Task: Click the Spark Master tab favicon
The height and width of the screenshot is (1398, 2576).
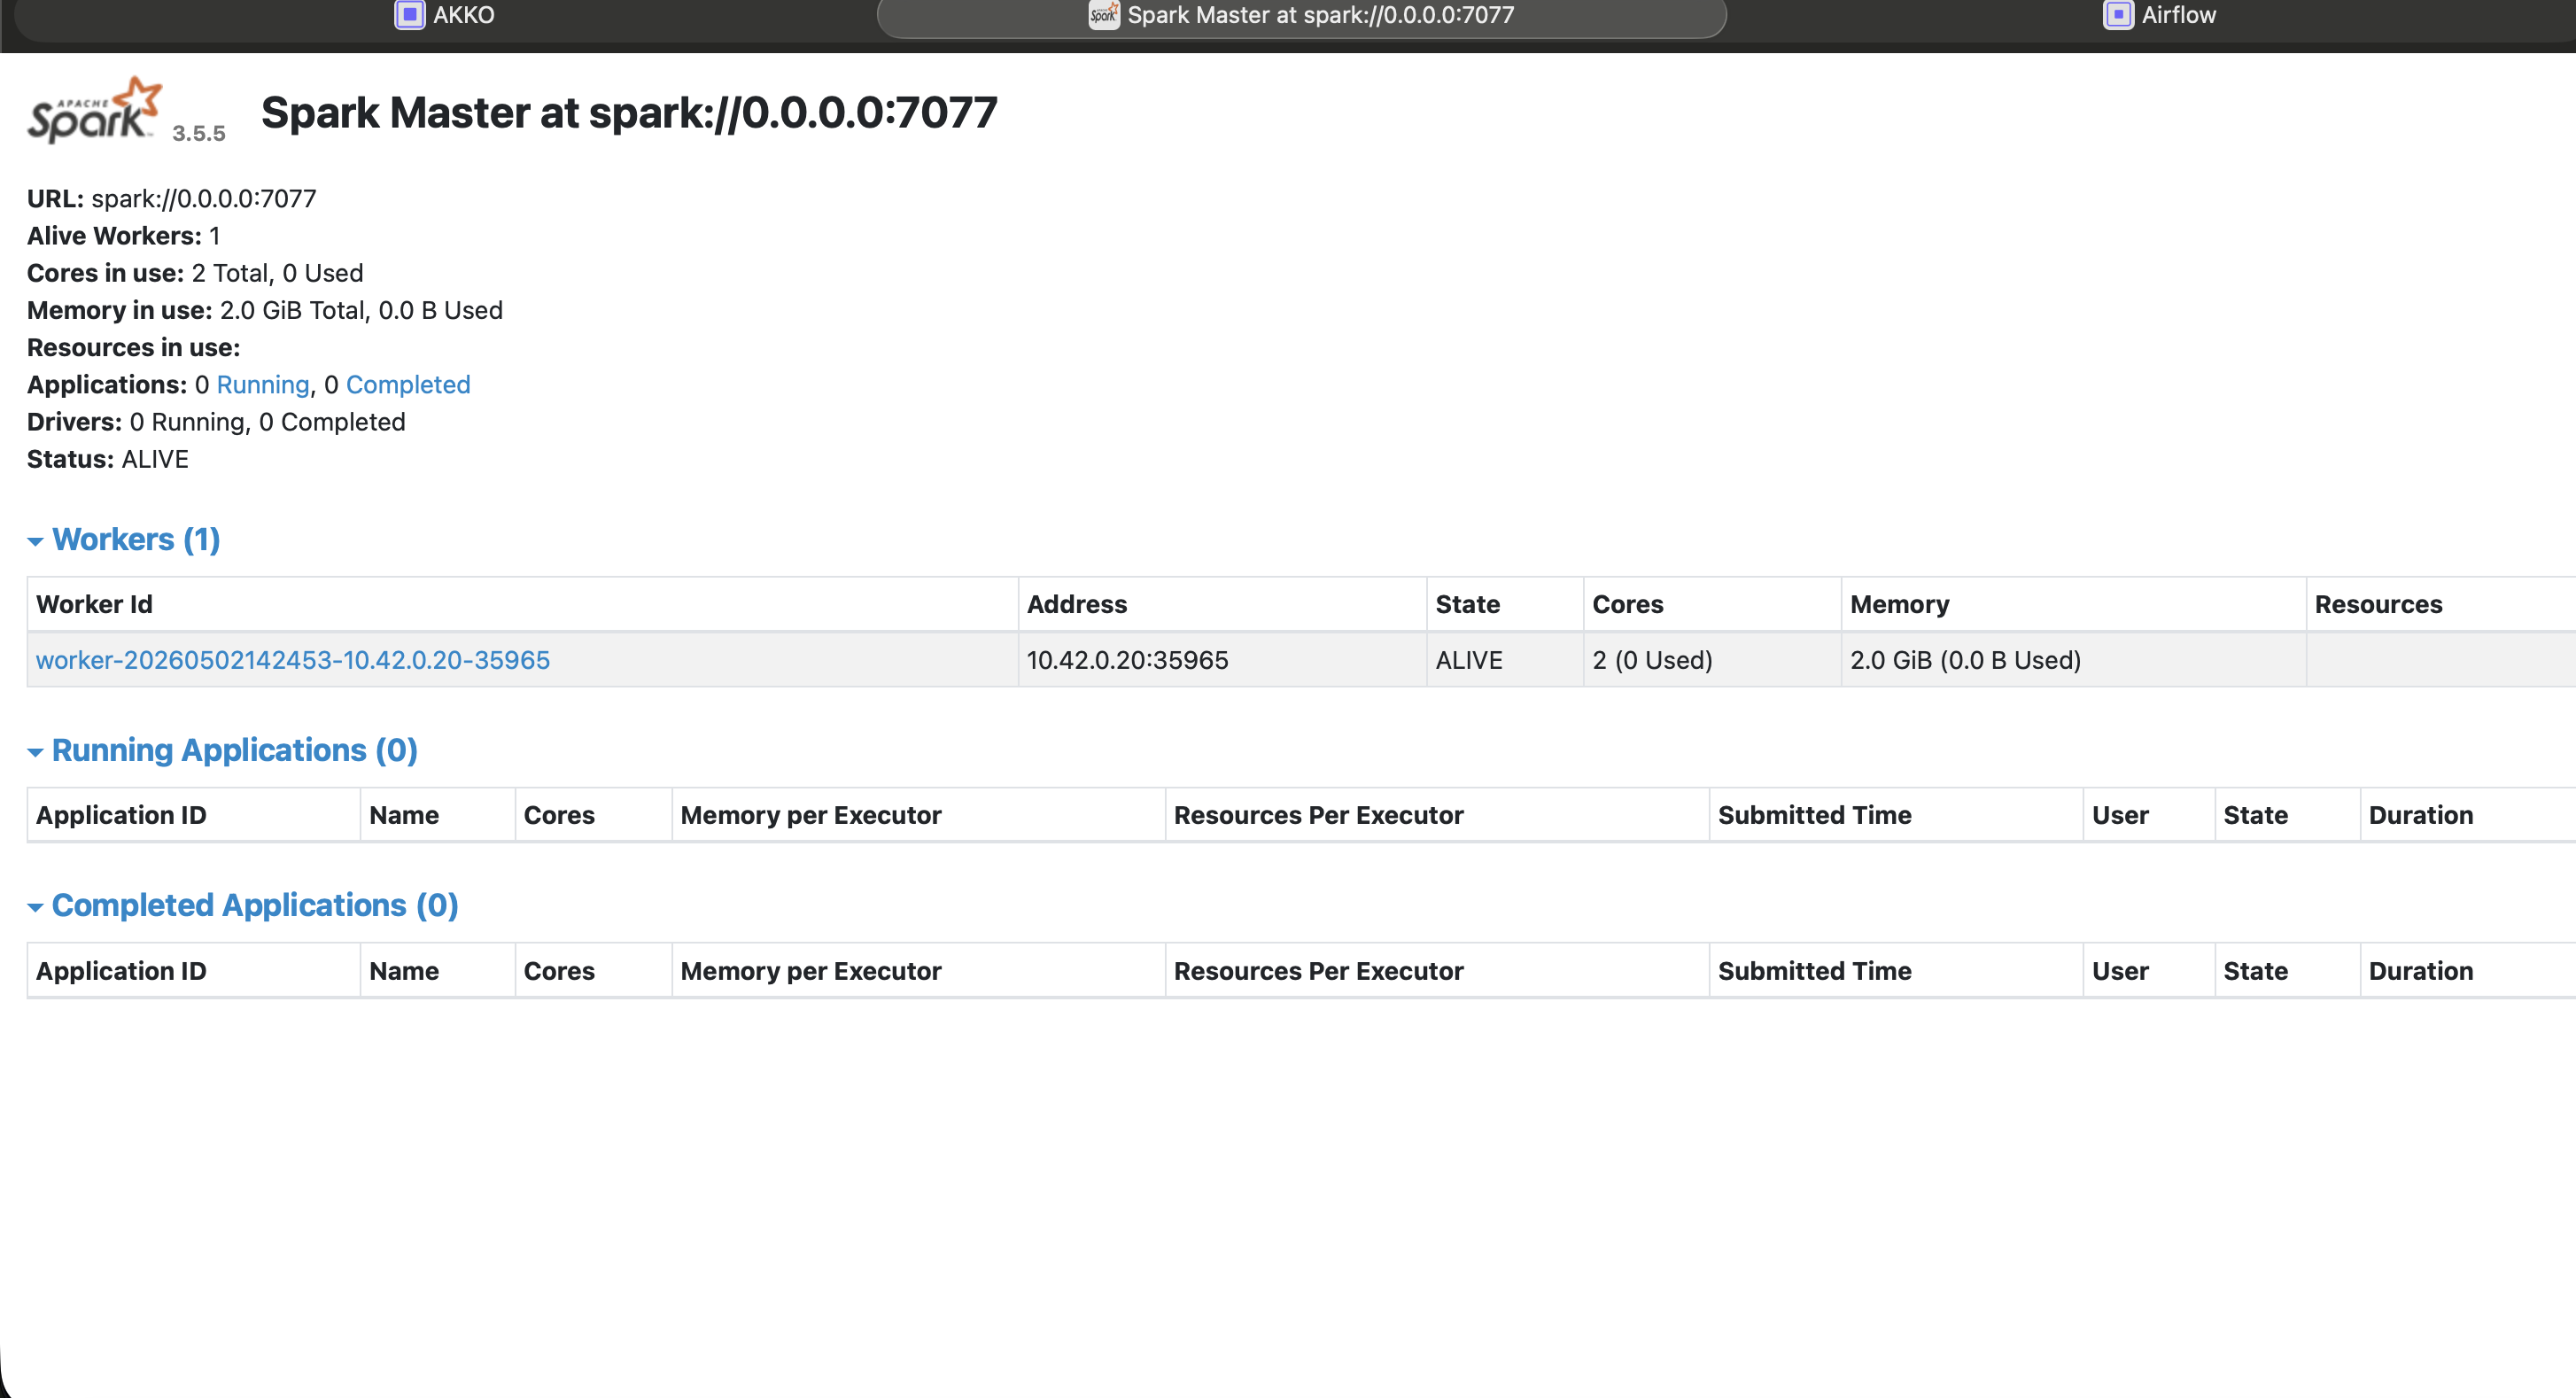Action: (1103, 15)
